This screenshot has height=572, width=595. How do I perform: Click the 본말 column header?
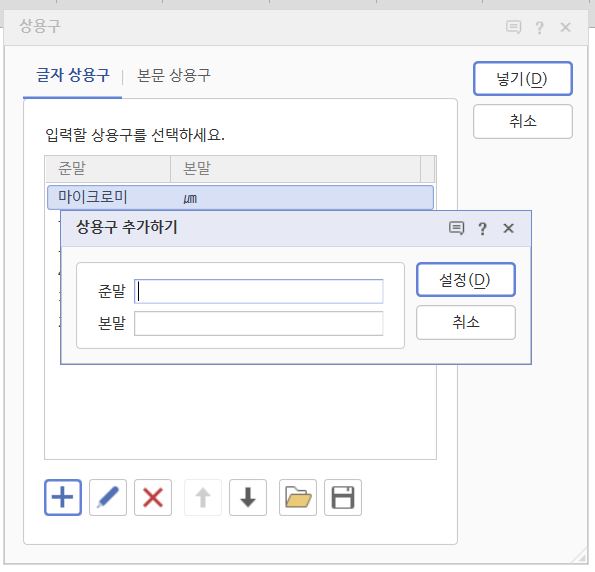(x=296, y=169)
